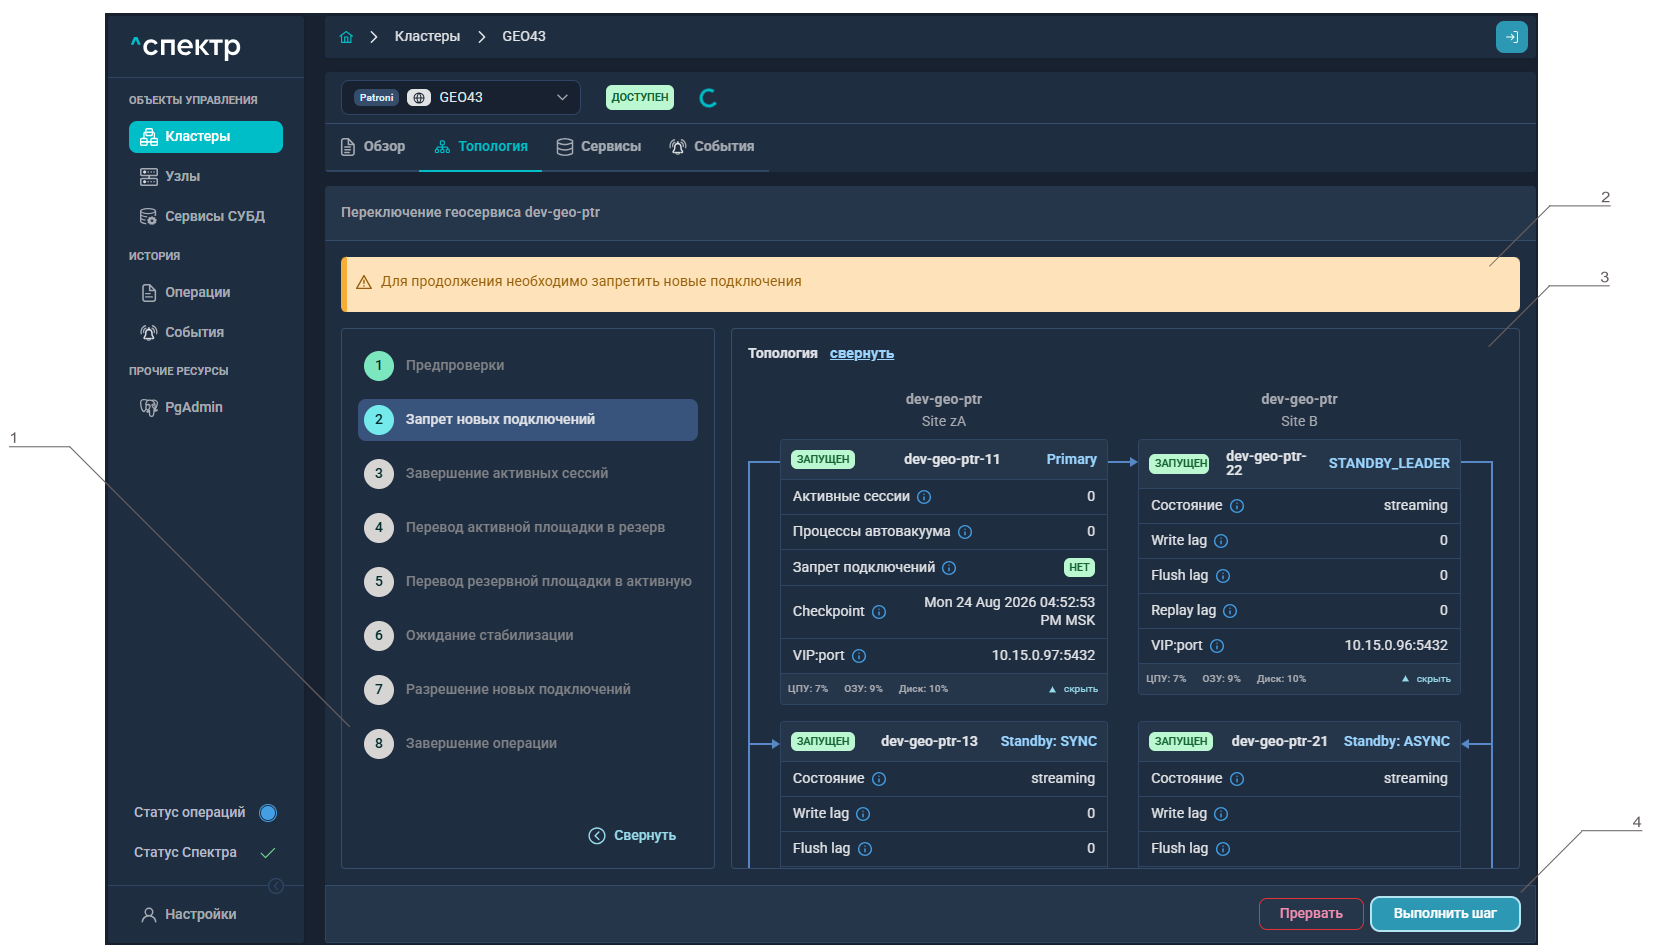1655x946 pixels.
Task: Click the Прервать button
Action: click(x=1311, y=913)
